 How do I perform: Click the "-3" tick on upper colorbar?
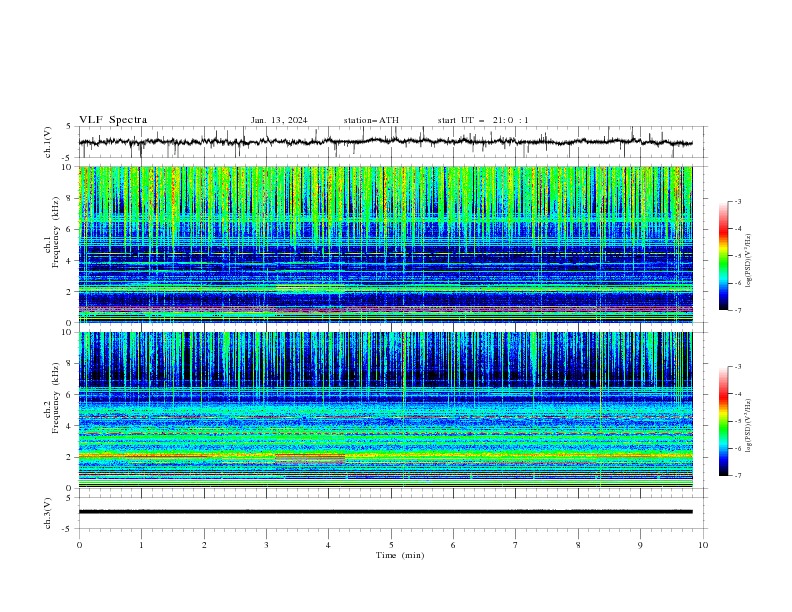pos(737,201)
